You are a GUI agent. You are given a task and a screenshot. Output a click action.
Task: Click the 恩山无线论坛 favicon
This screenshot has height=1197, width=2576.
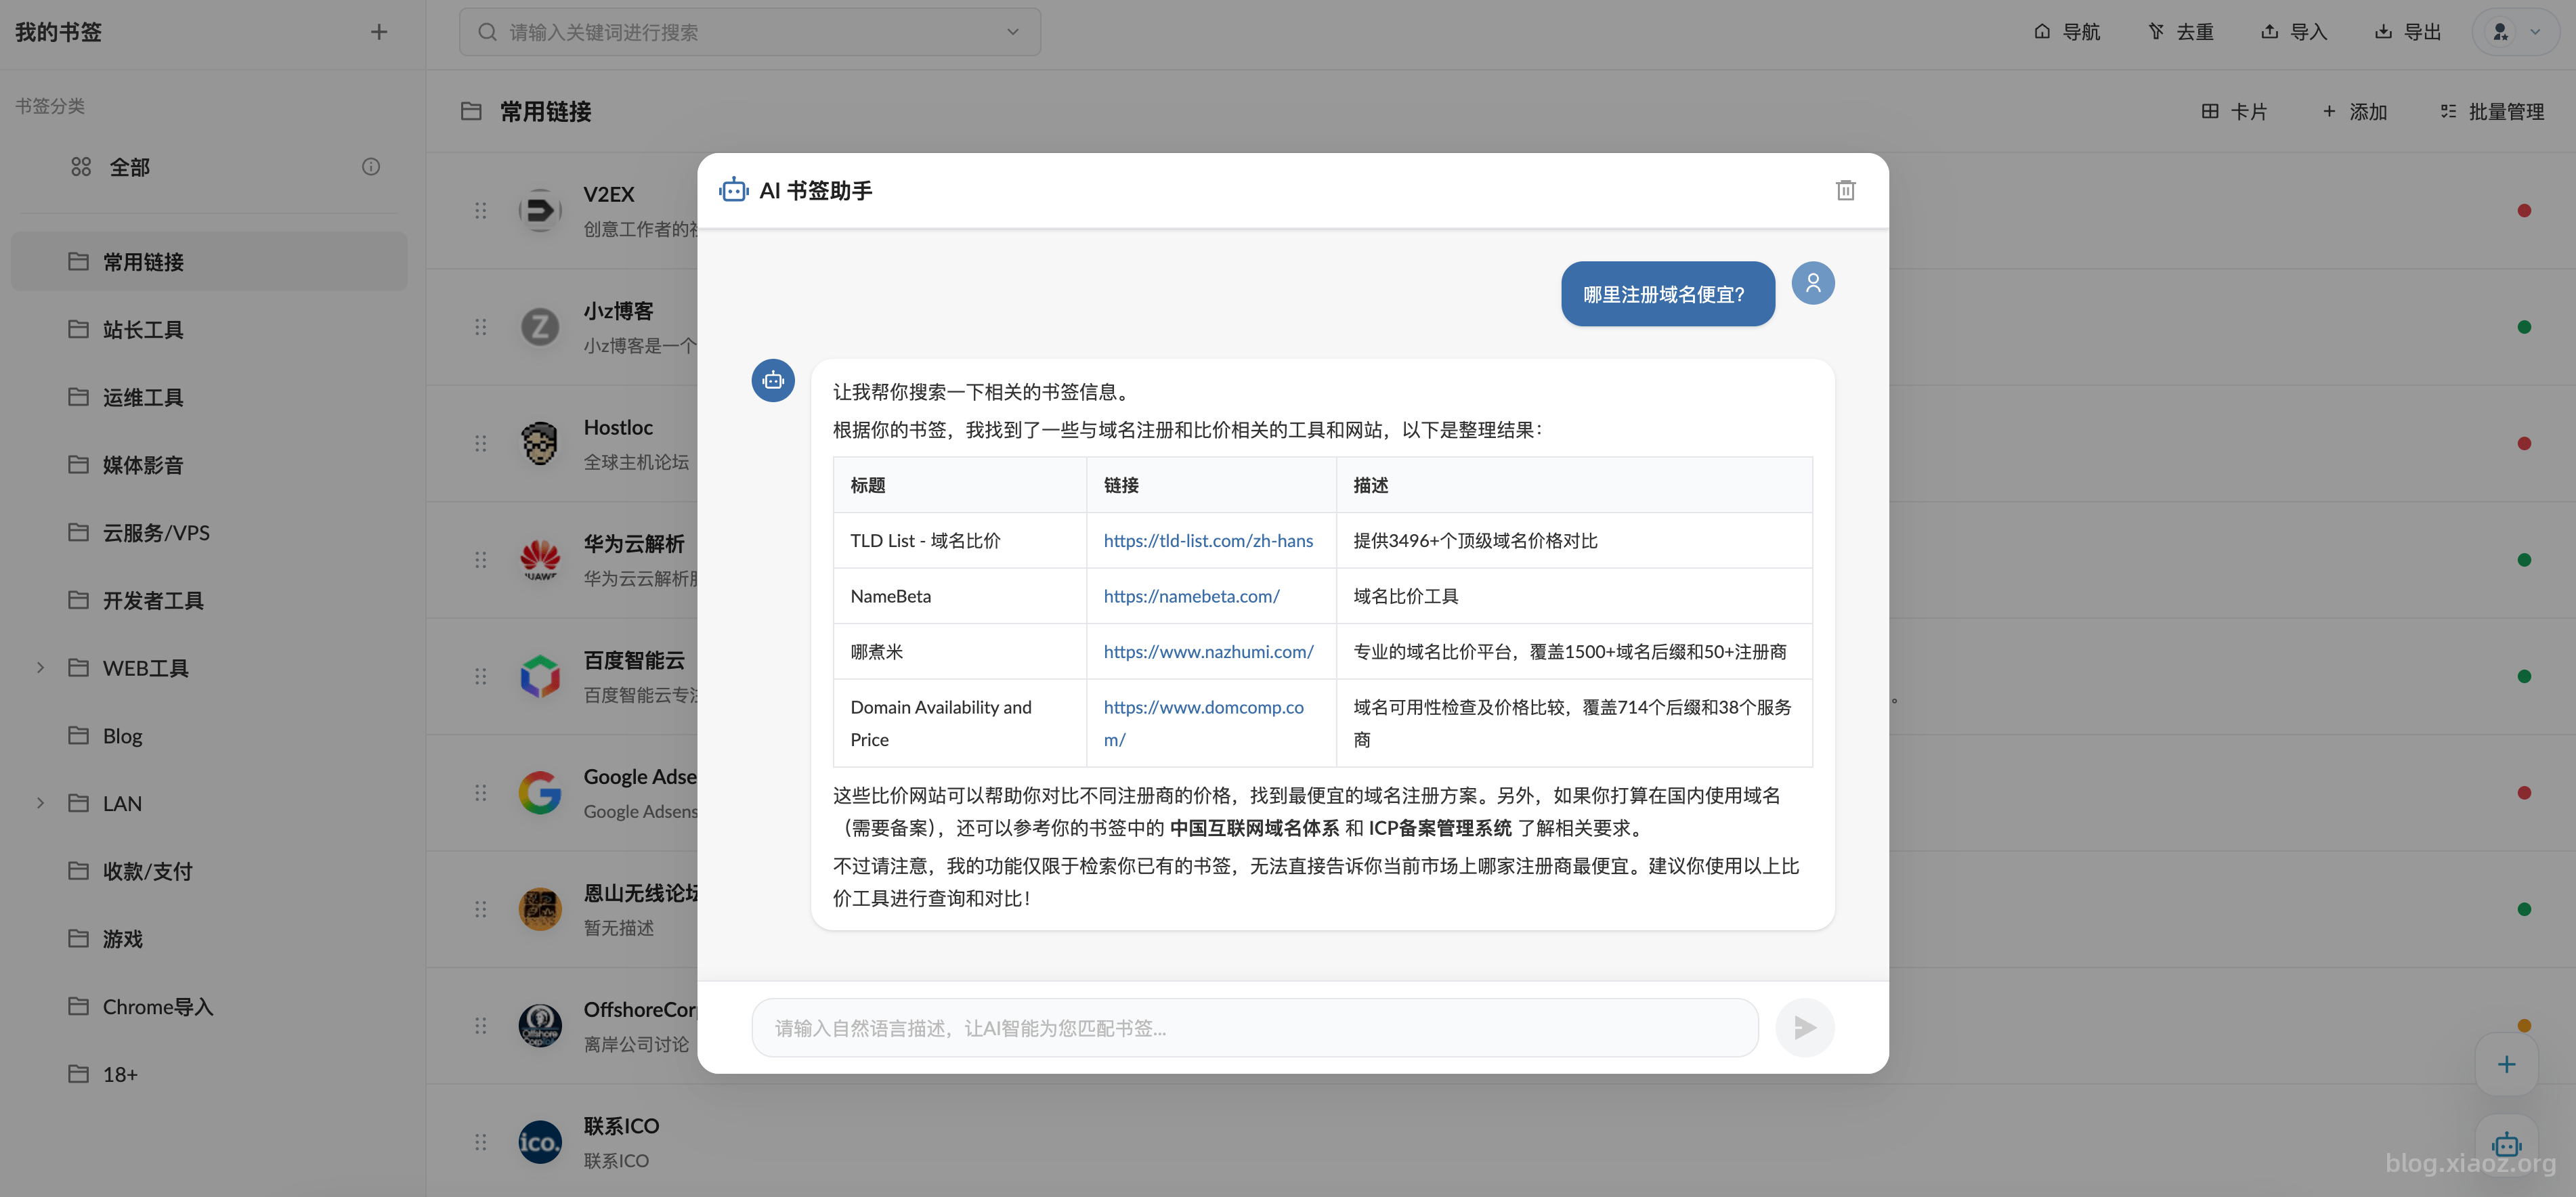coord(540,909)
